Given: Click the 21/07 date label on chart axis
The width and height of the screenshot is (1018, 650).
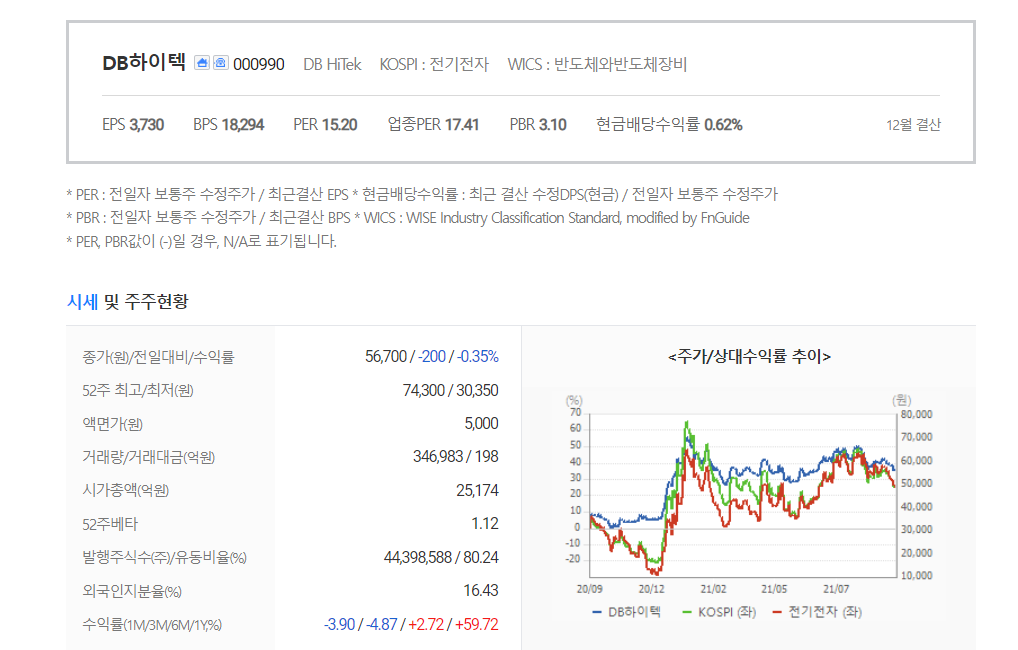Looking at the screenshot, I should (836, 589).
